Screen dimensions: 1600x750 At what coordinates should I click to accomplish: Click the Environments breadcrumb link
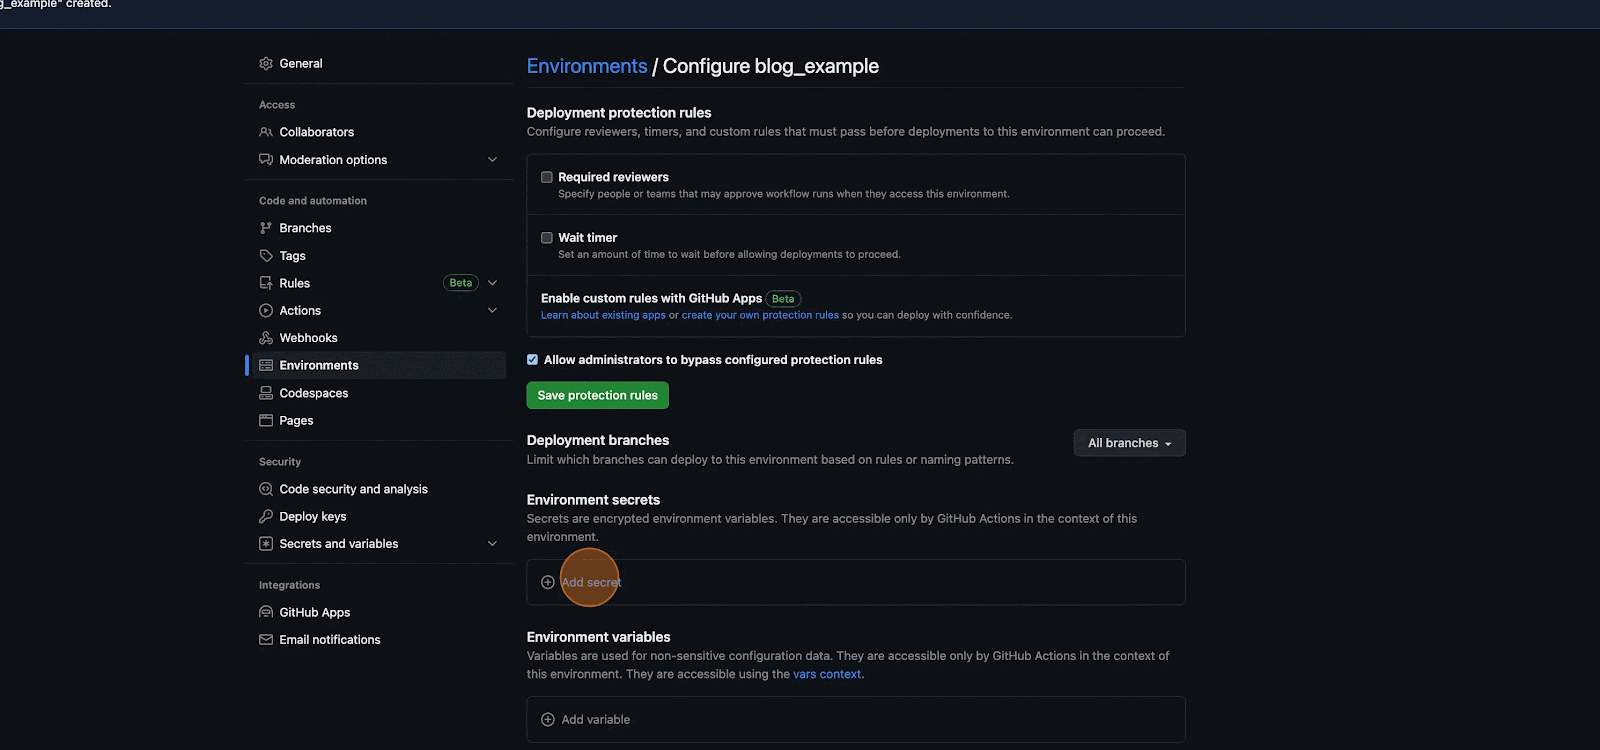click(x=587, y=66)
